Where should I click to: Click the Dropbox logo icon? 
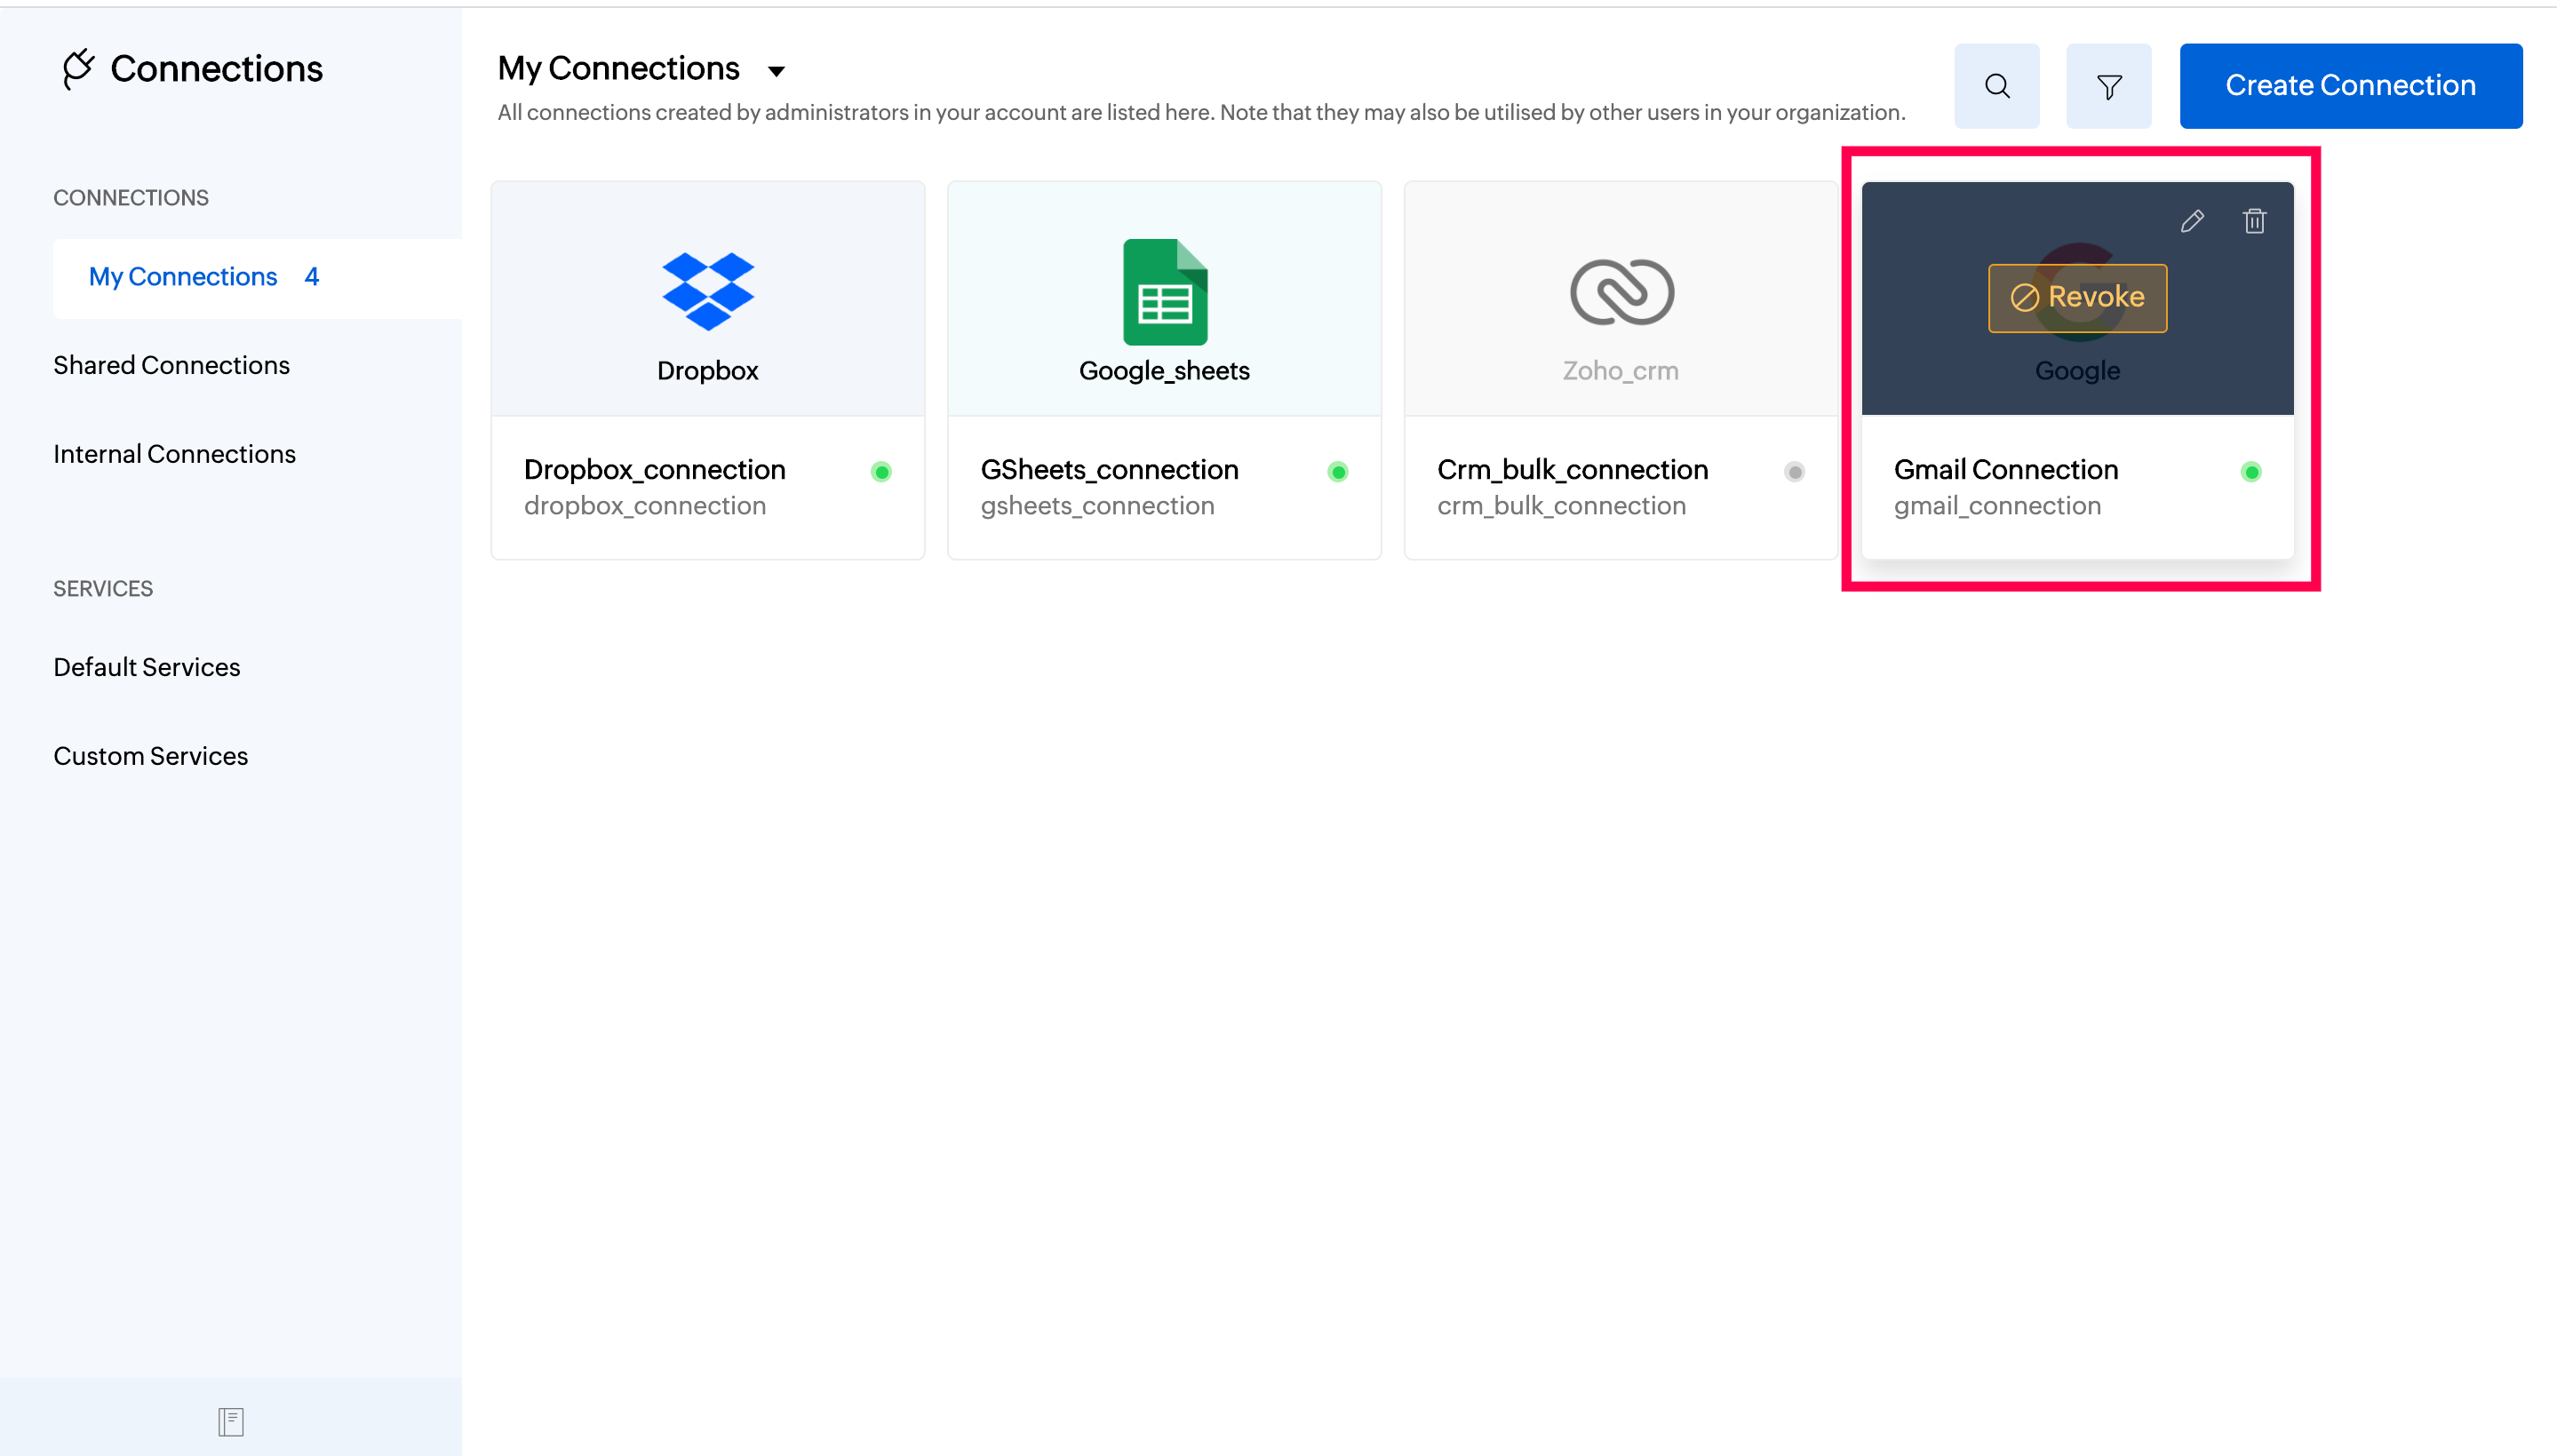707,291
